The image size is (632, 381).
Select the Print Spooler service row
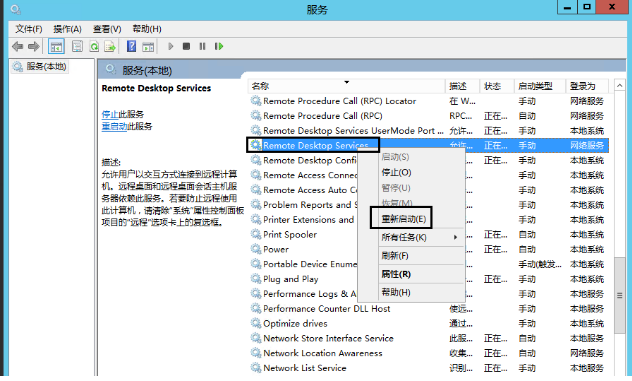pyautogui.click(x=428, y=235)
